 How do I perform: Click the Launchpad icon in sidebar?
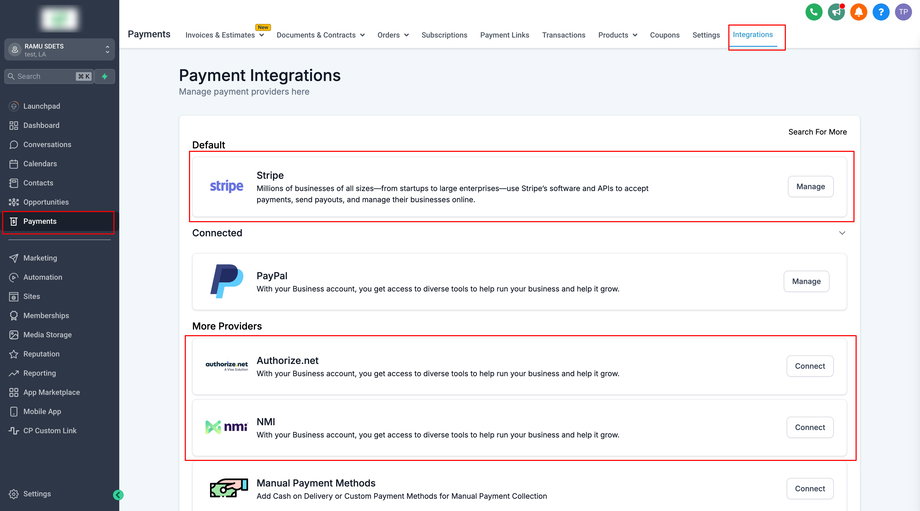[14, 106]
